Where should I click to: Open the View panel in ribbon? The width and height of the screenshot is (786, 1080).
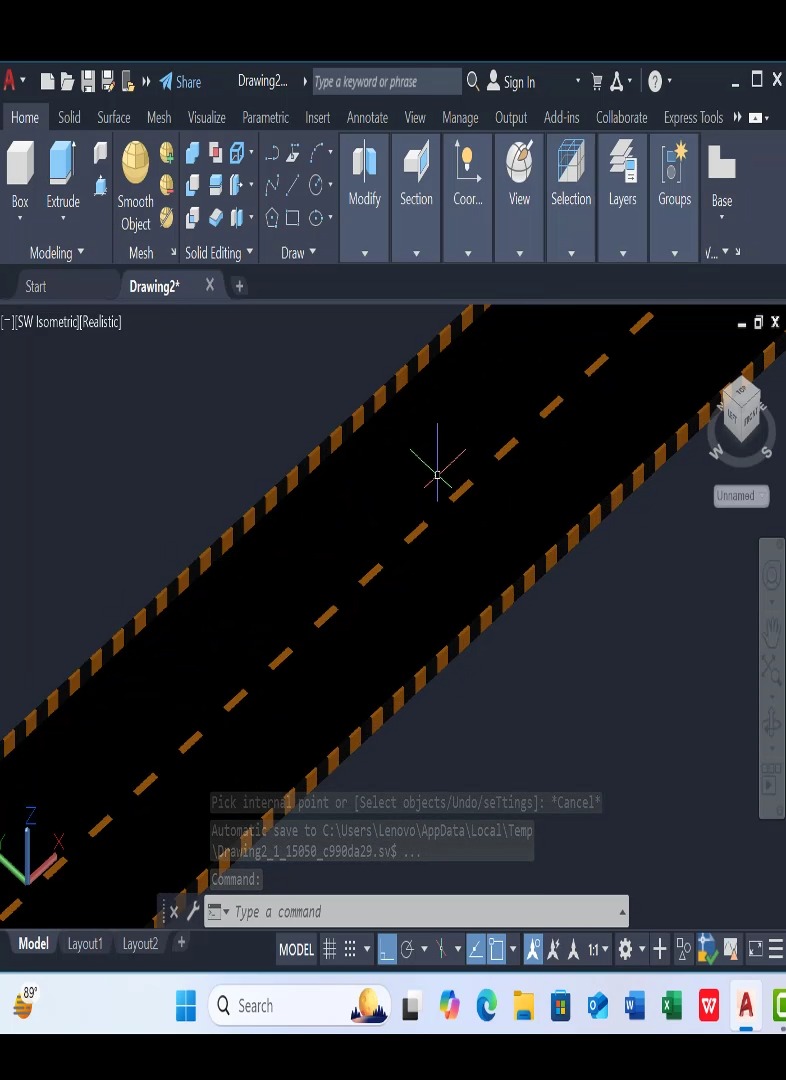tap(519, 198)
